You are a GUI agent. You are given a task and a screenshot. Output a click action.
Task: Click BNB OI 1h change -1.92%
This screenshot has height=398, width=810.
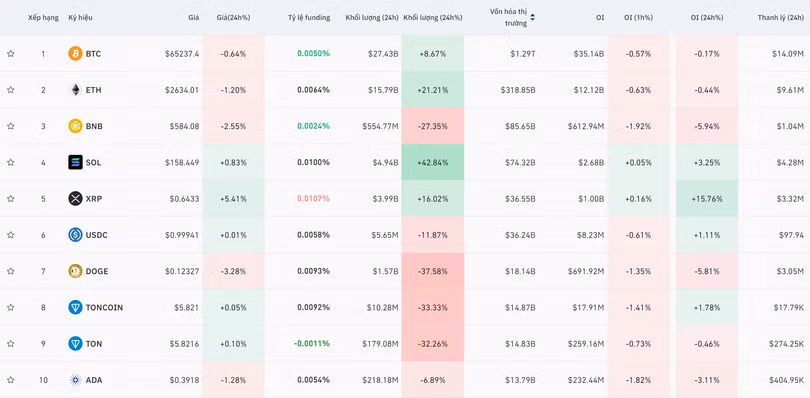[638, 126]
